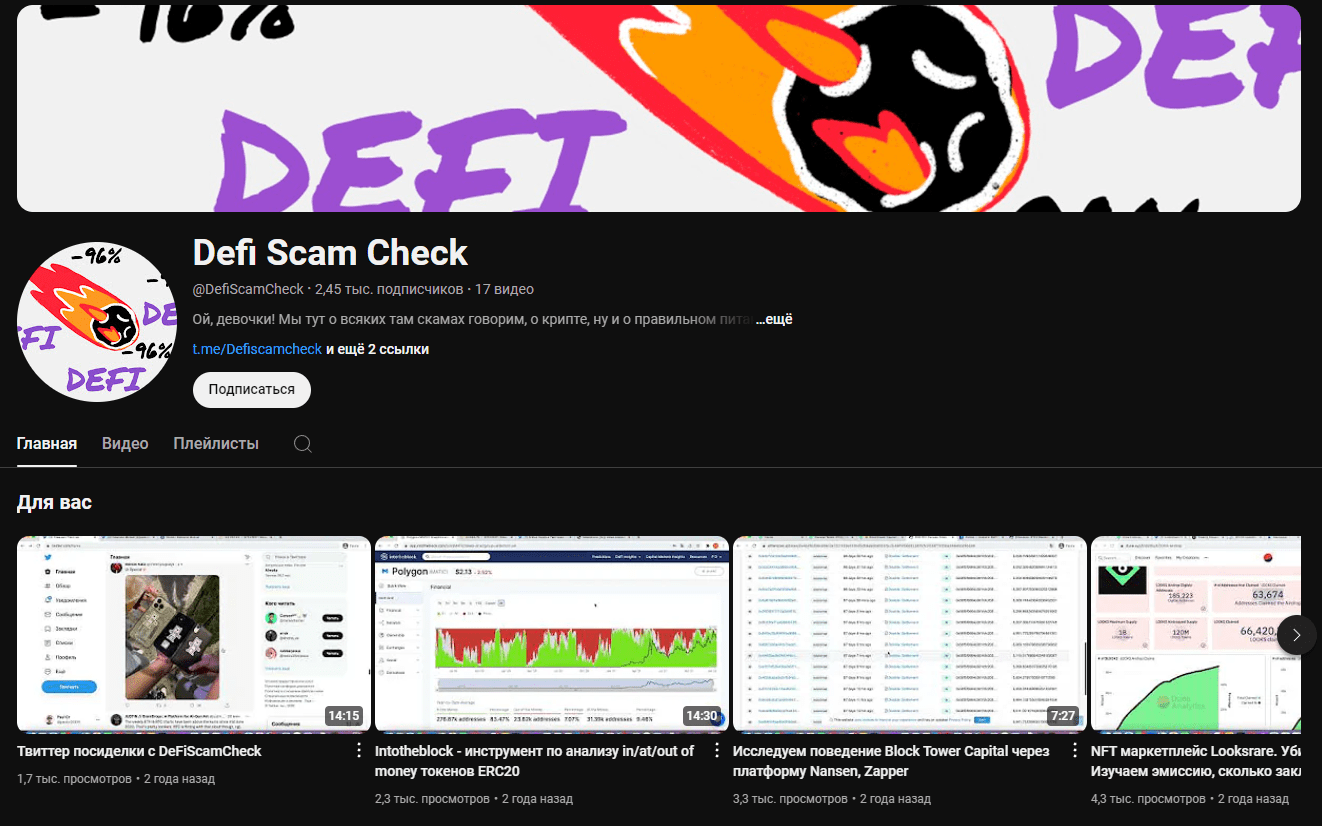Image resolution: width=1322 pixels, height=826 pixels.
Task: Click '1,7 тыс. просмотров • 2 года назад'
Action: (x=116, y=778)
